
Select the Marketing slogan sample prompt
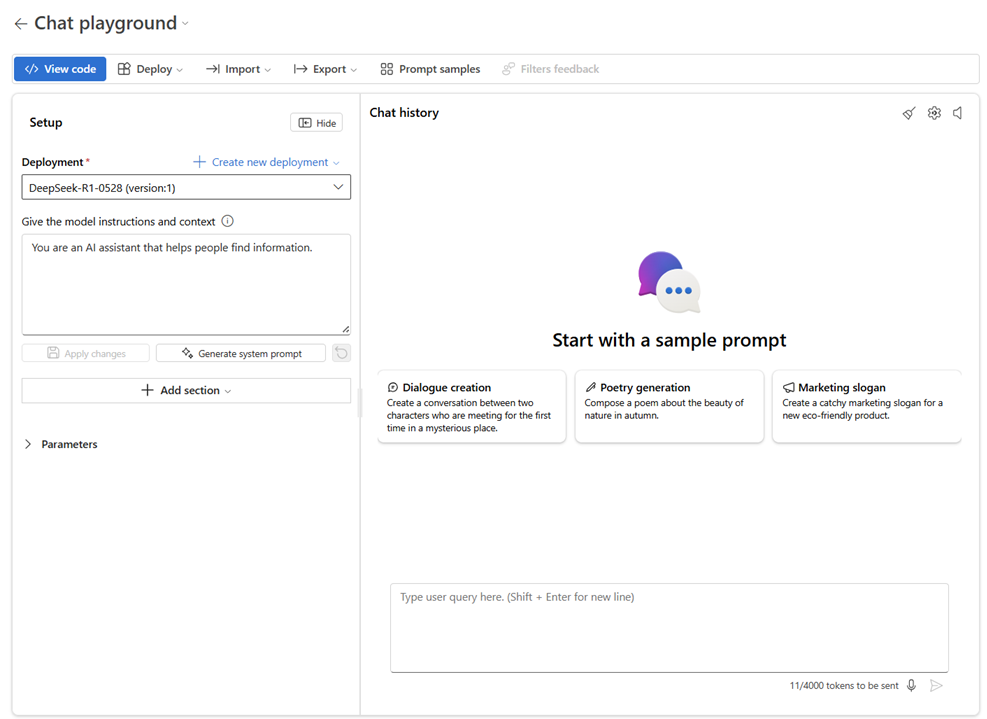coord(867,407)
